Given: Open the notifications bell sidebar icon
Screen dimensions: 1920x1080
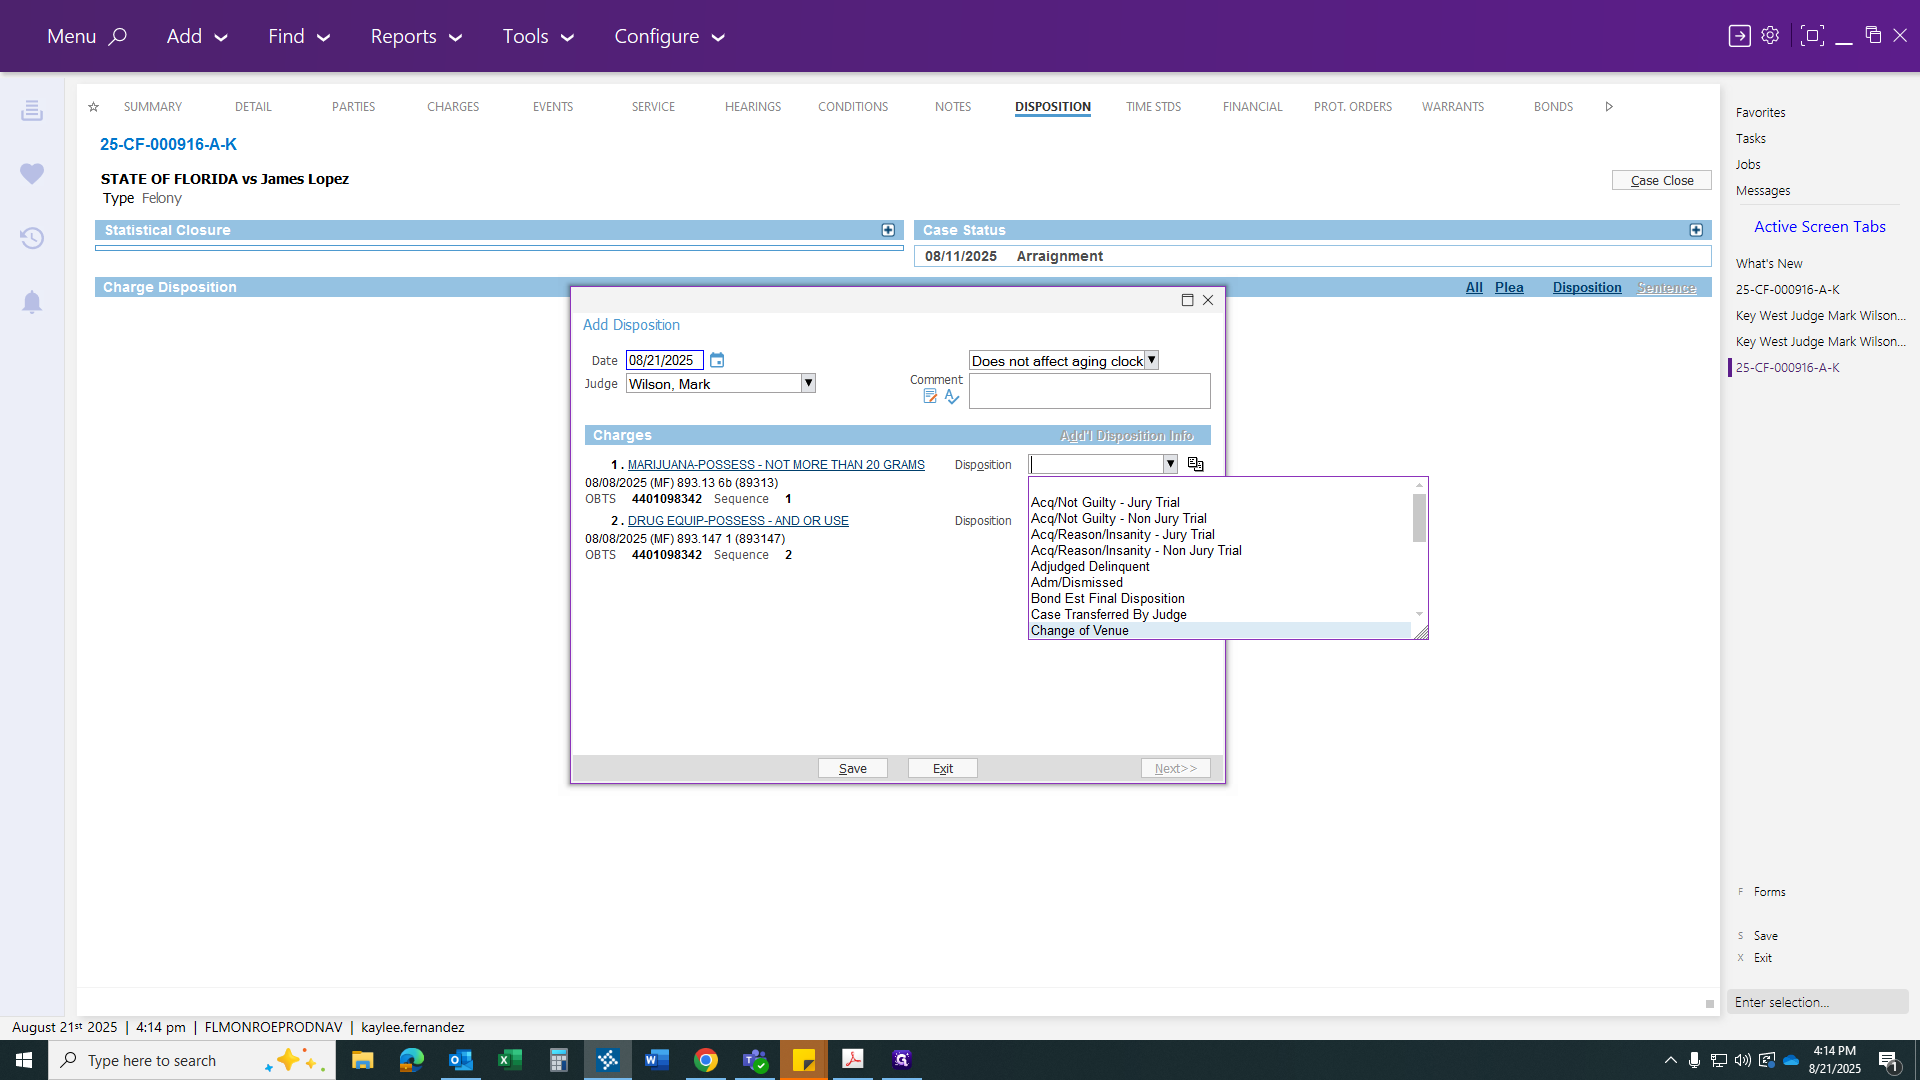Looking at the screenshot, I should [x=32, y=302].
